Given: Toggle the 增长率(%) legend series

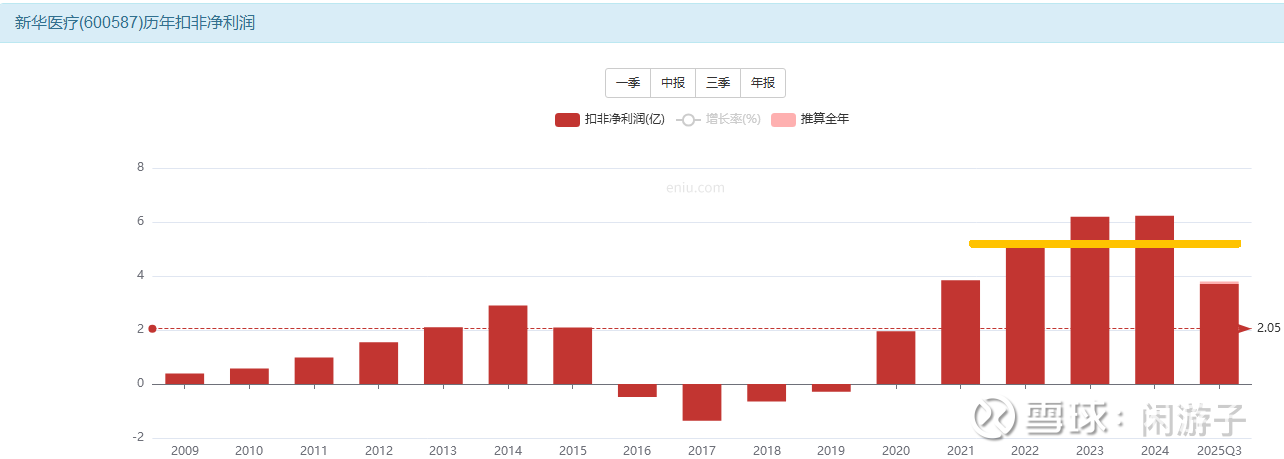Looking at the screenshot, I should tap(719, 120).
